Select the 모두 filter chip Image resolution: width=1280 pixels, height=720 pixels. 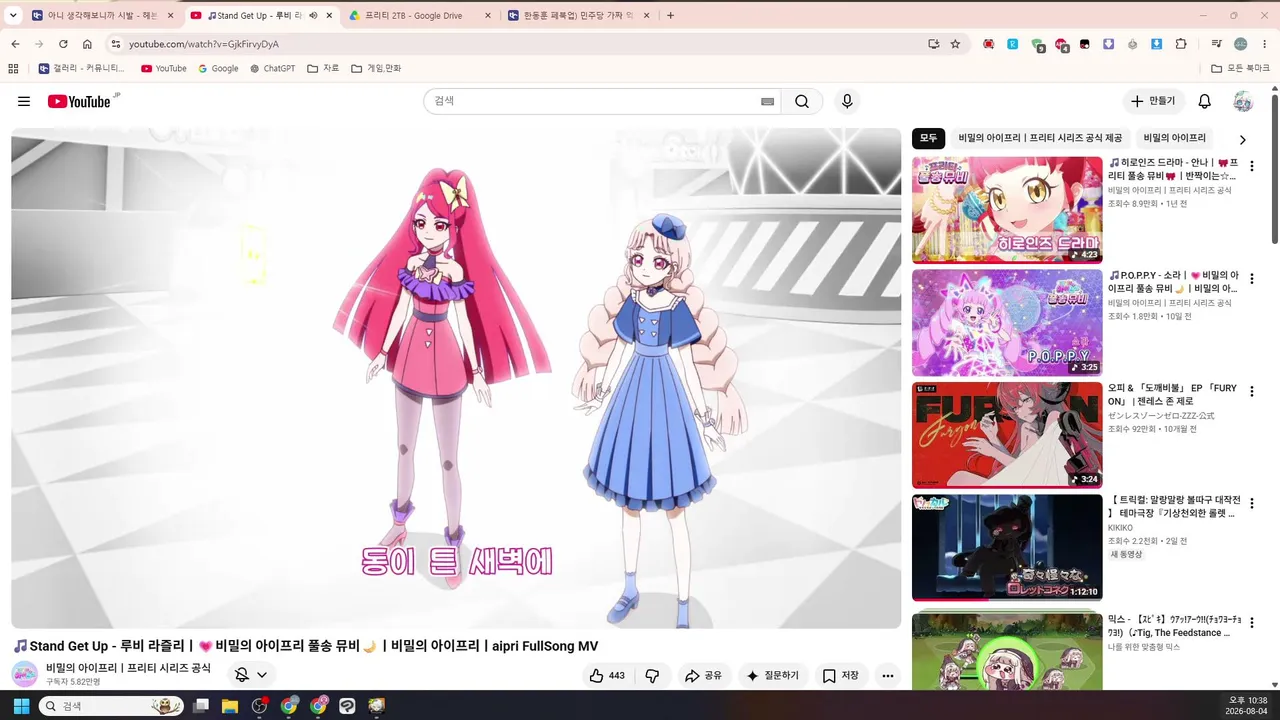[x=928, y=138]
